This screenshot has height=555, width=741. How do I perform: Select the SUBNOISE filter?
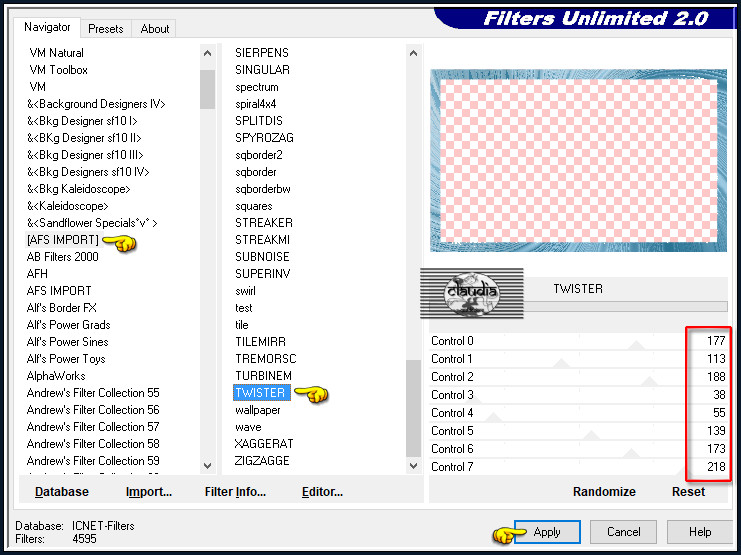pos(262,257)
